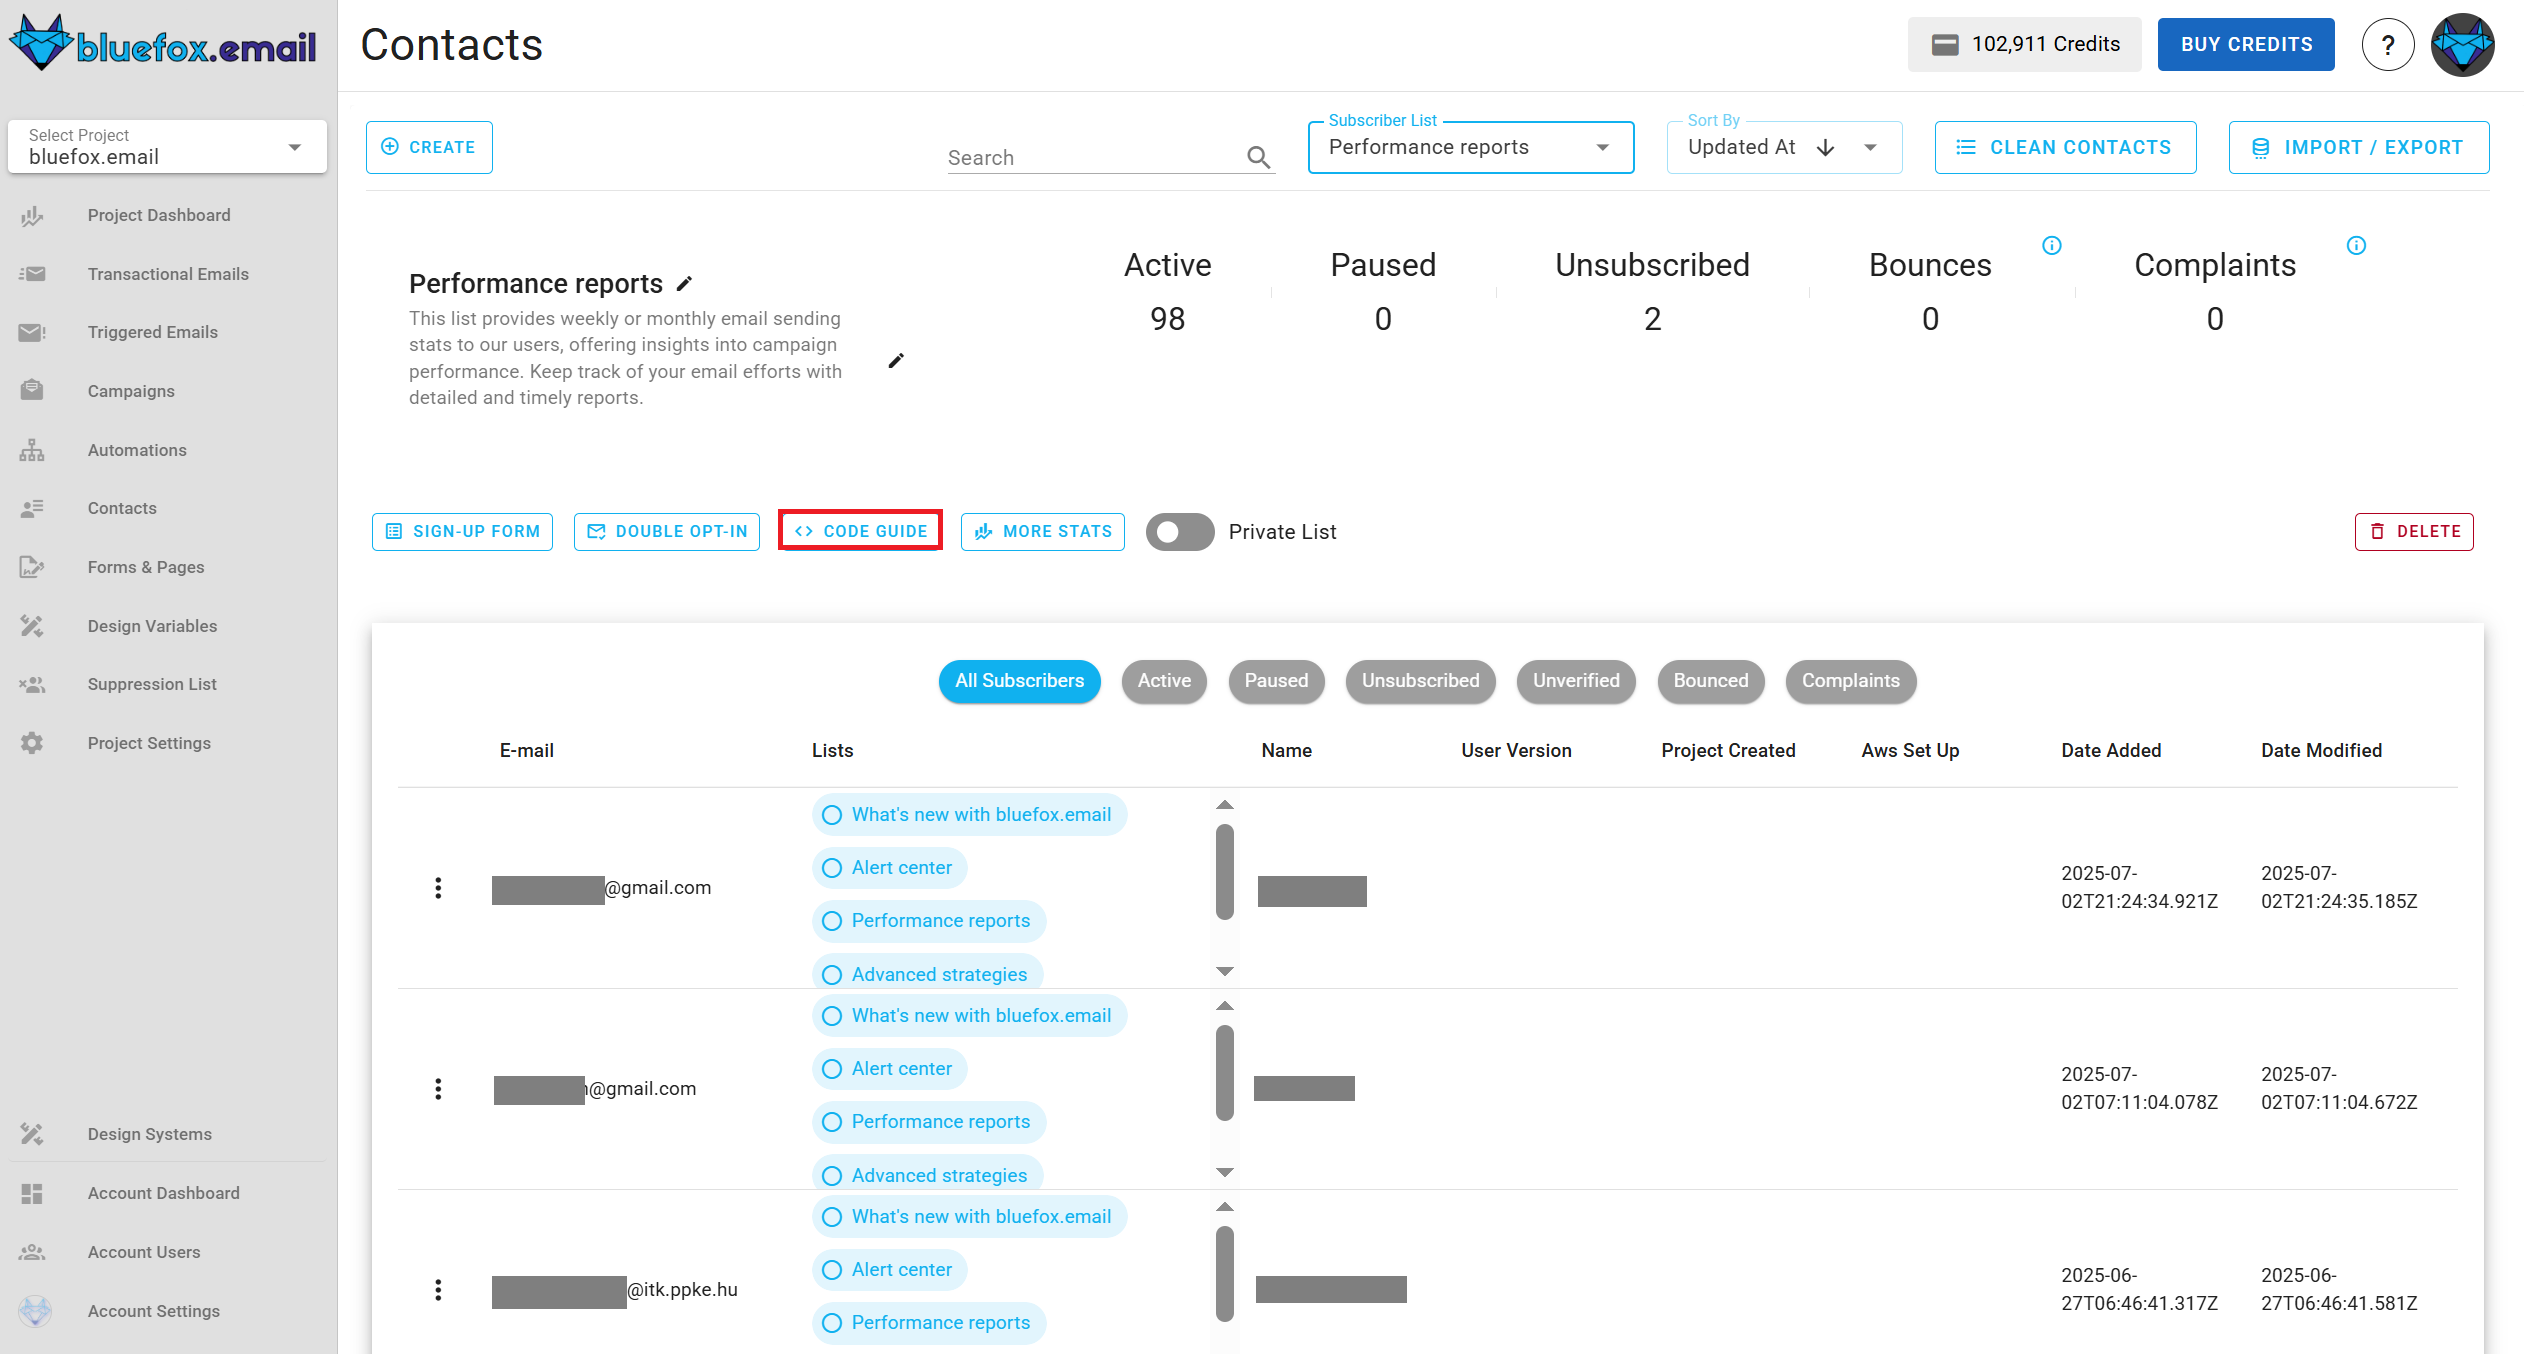Open Project Dashboard from the sidebar
The height and width of the screenshot is (1354, 2524).
(x=159, y=215)
